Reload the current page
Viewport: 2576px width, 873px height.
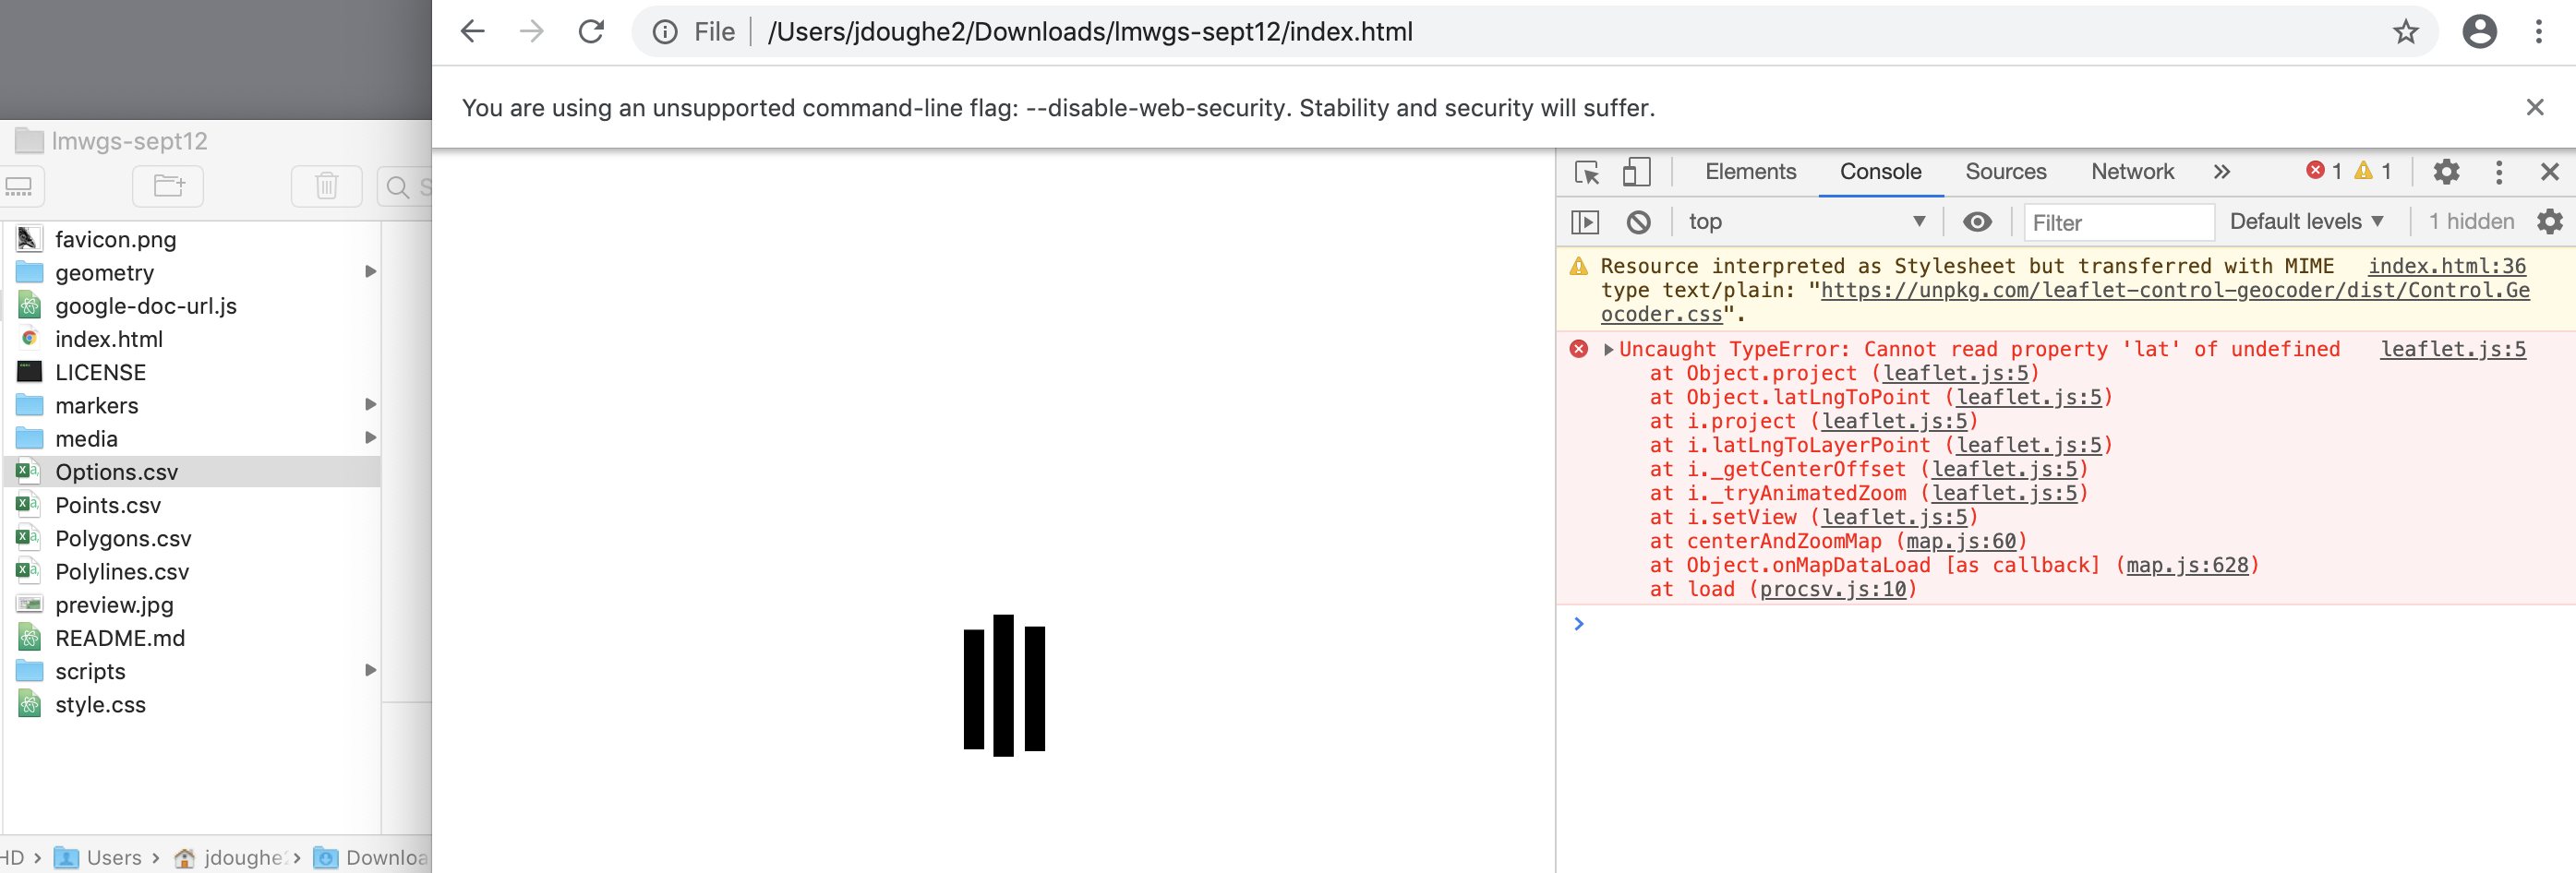(x=591, y=31)
